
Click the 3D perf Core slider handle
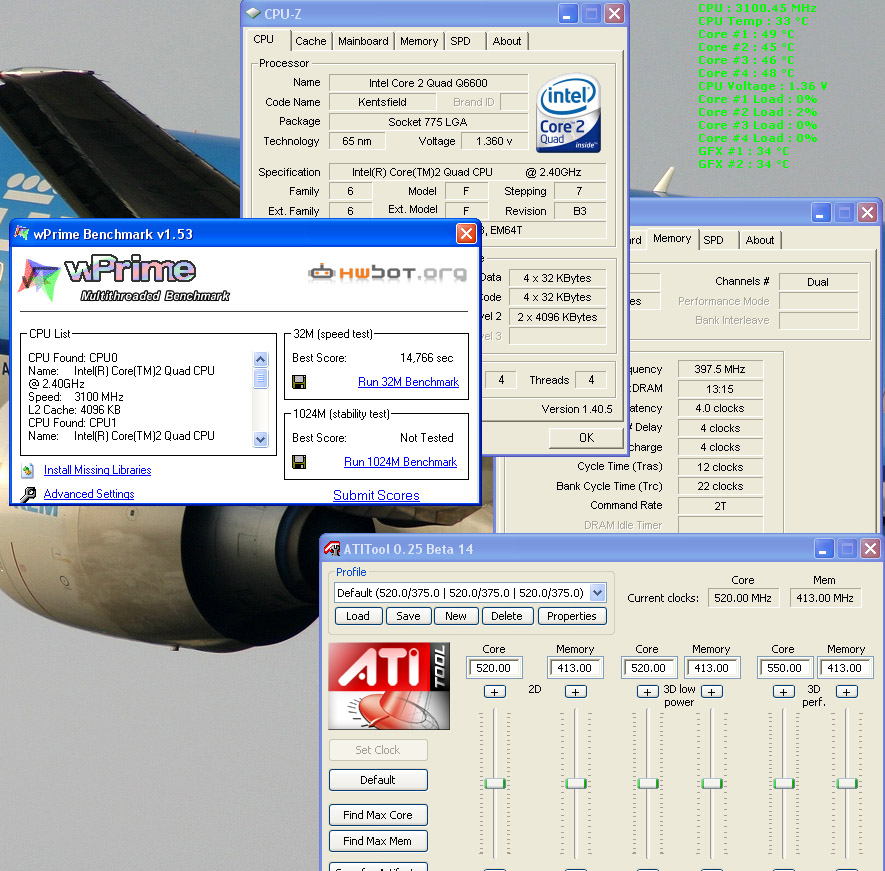coord(784,784)
